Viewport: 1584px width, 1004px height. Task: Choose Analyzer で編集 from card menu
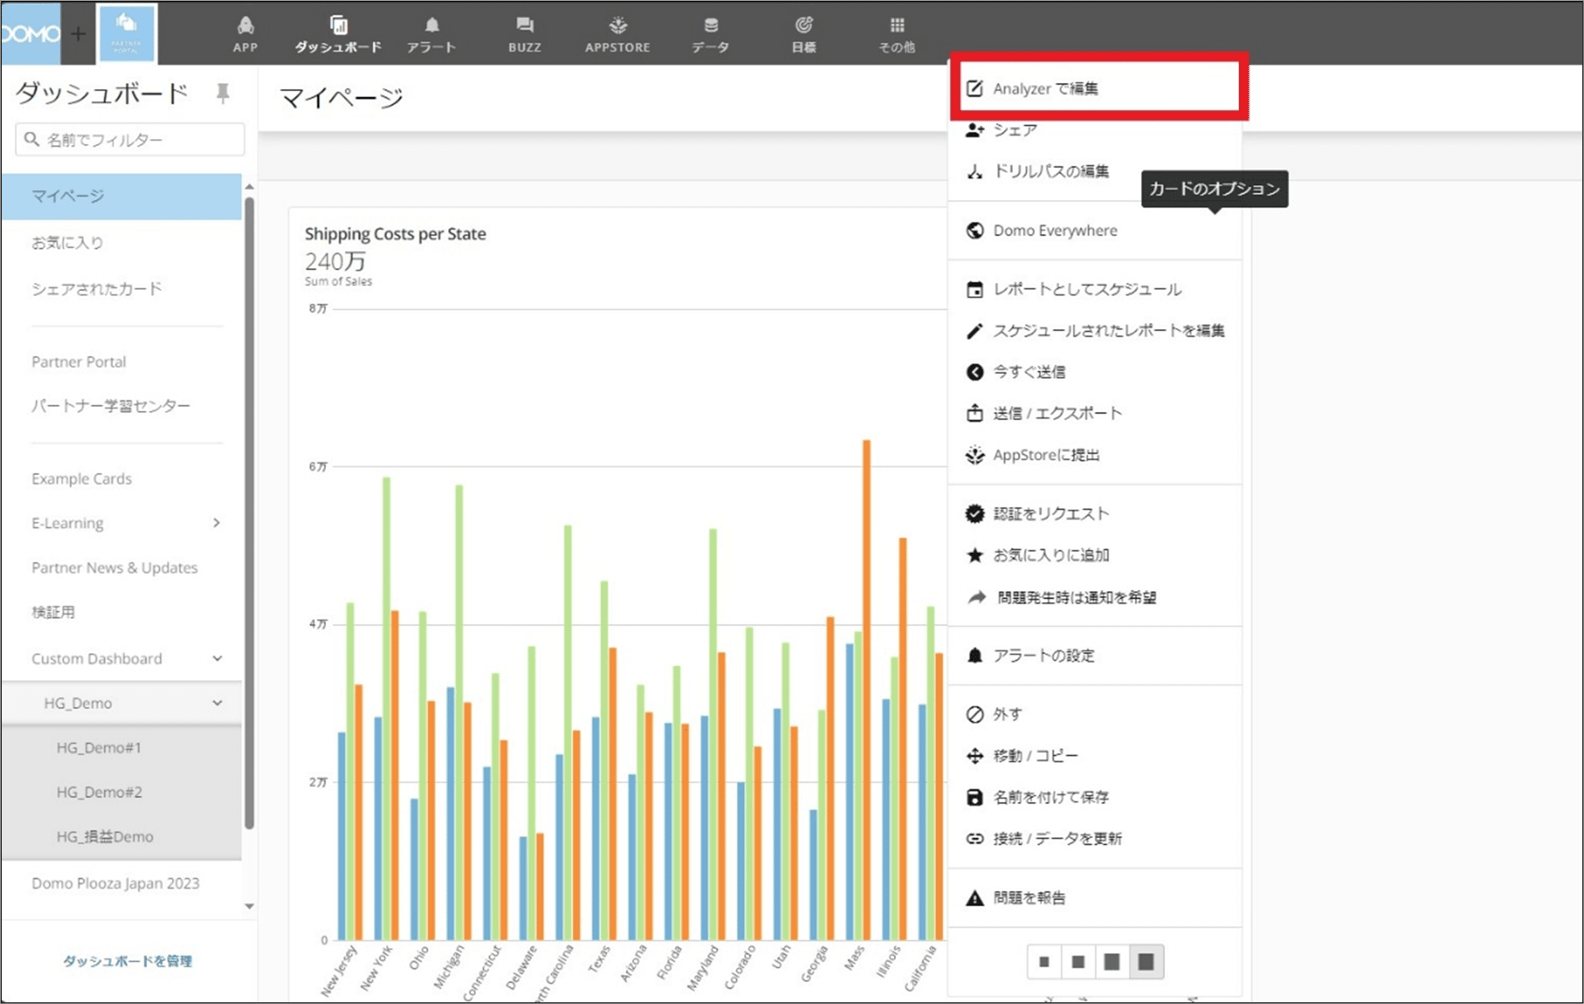pyautogui.click(x=1045, y=88)
